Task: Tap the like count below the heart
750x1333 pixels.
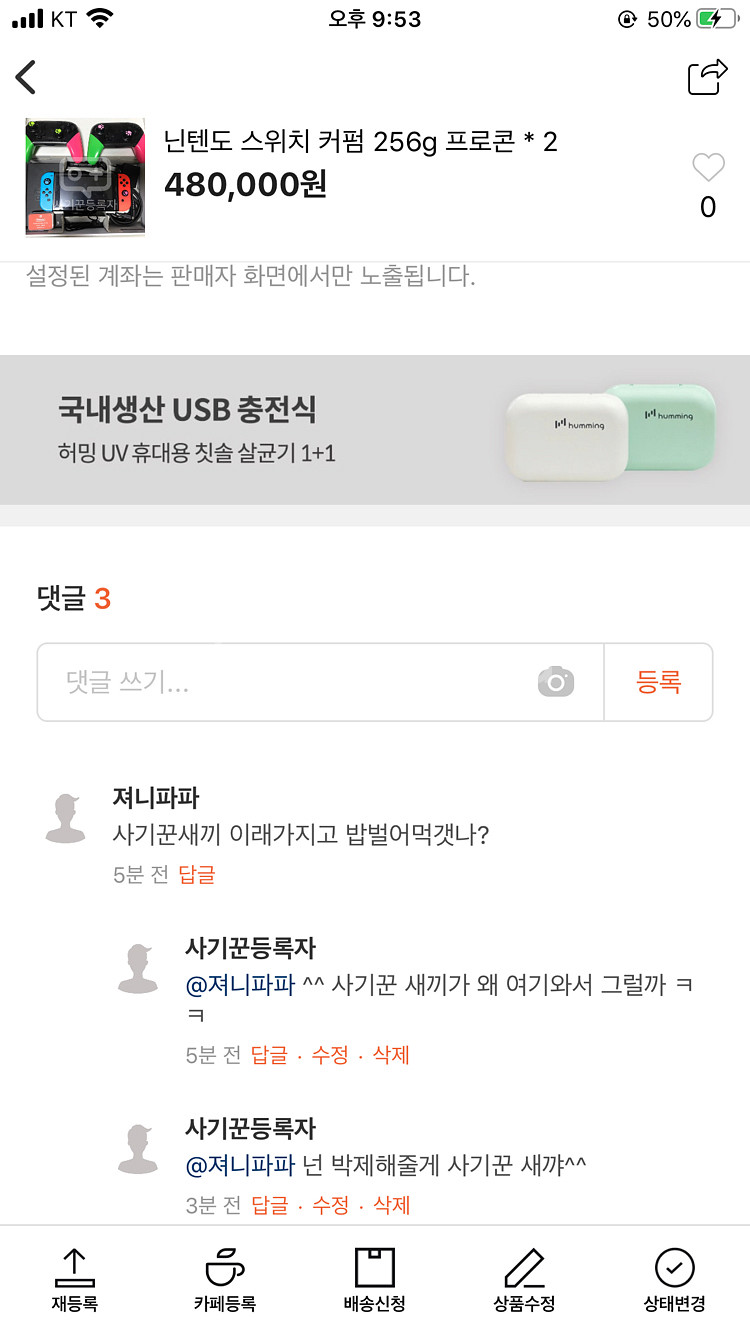Action: (x=708, y=208)
